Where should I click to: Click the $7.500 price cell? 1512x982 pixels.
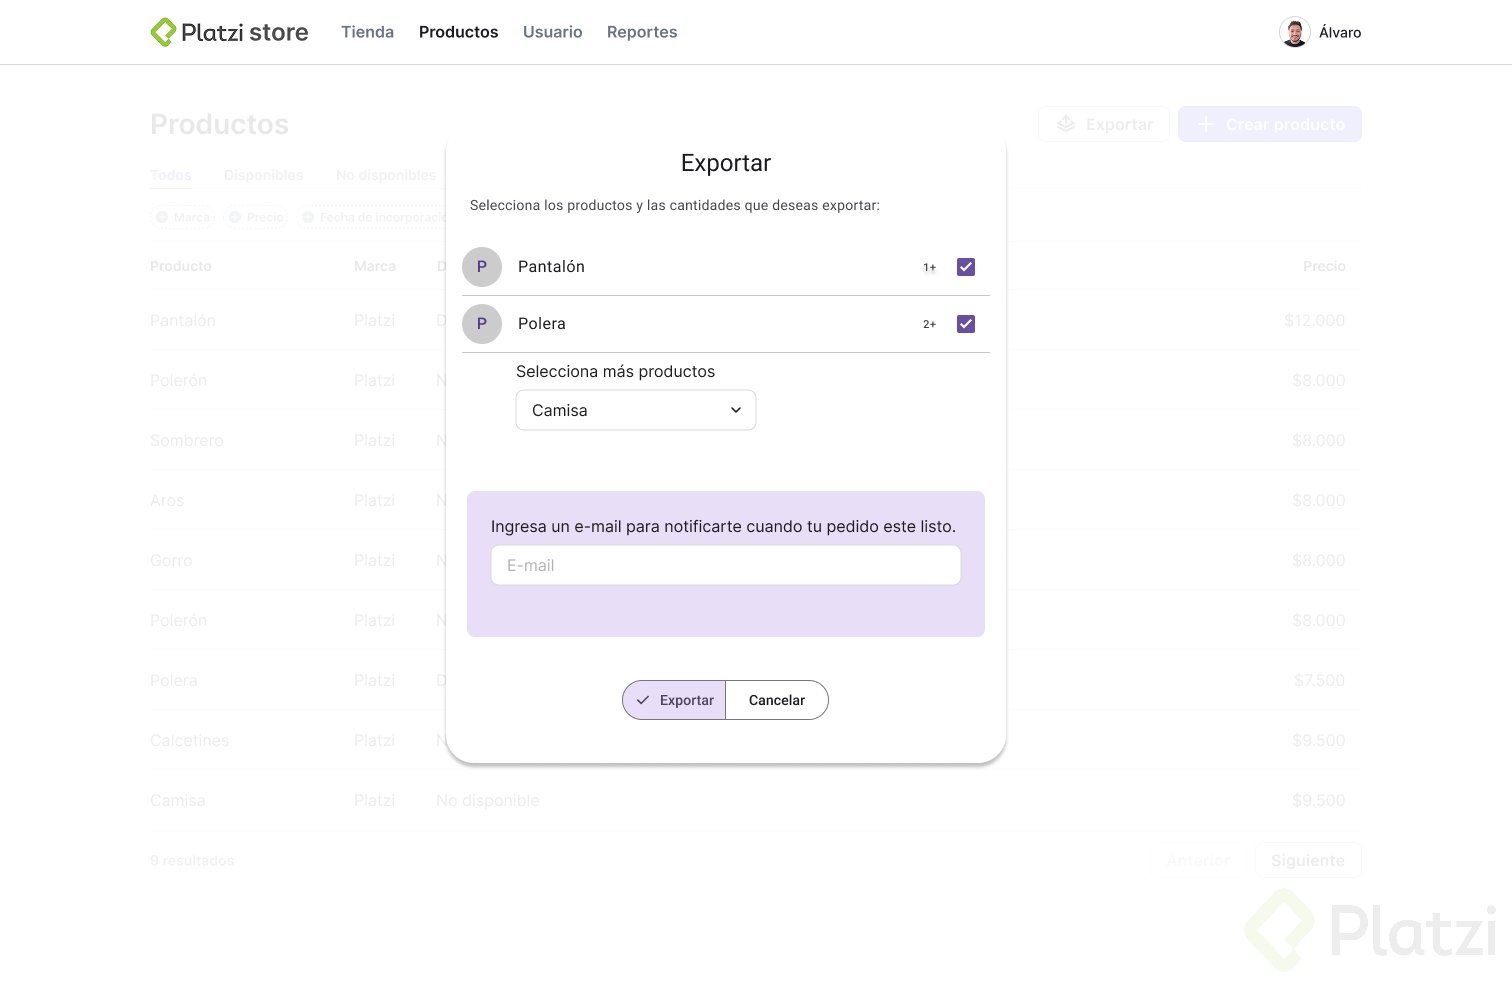click(x=1320, y=680)
